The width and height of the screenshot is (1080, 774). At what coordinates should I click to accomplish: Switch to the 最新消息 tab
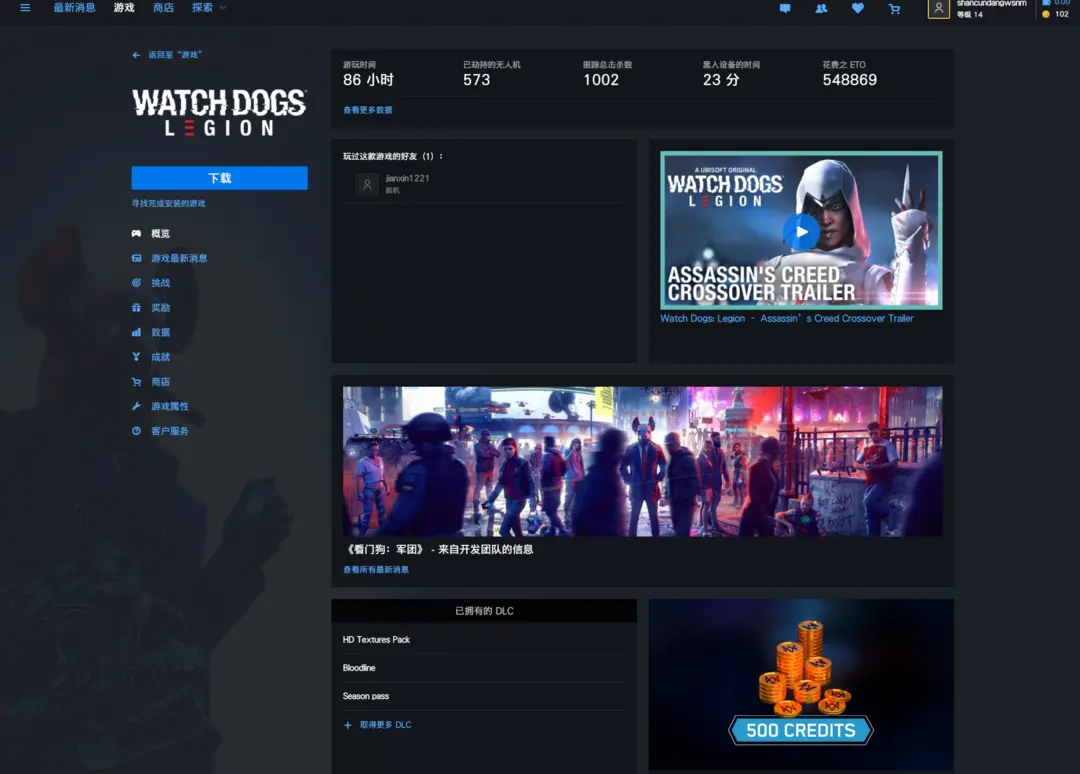pyautogui.click(x=74, y=8)
